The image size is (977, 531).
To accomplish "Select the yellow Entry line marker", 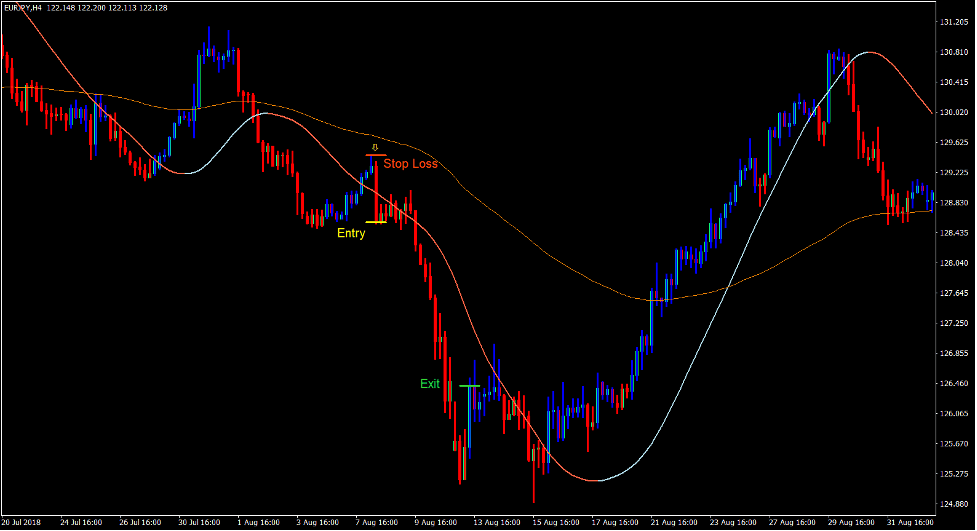I will point(376,222).
